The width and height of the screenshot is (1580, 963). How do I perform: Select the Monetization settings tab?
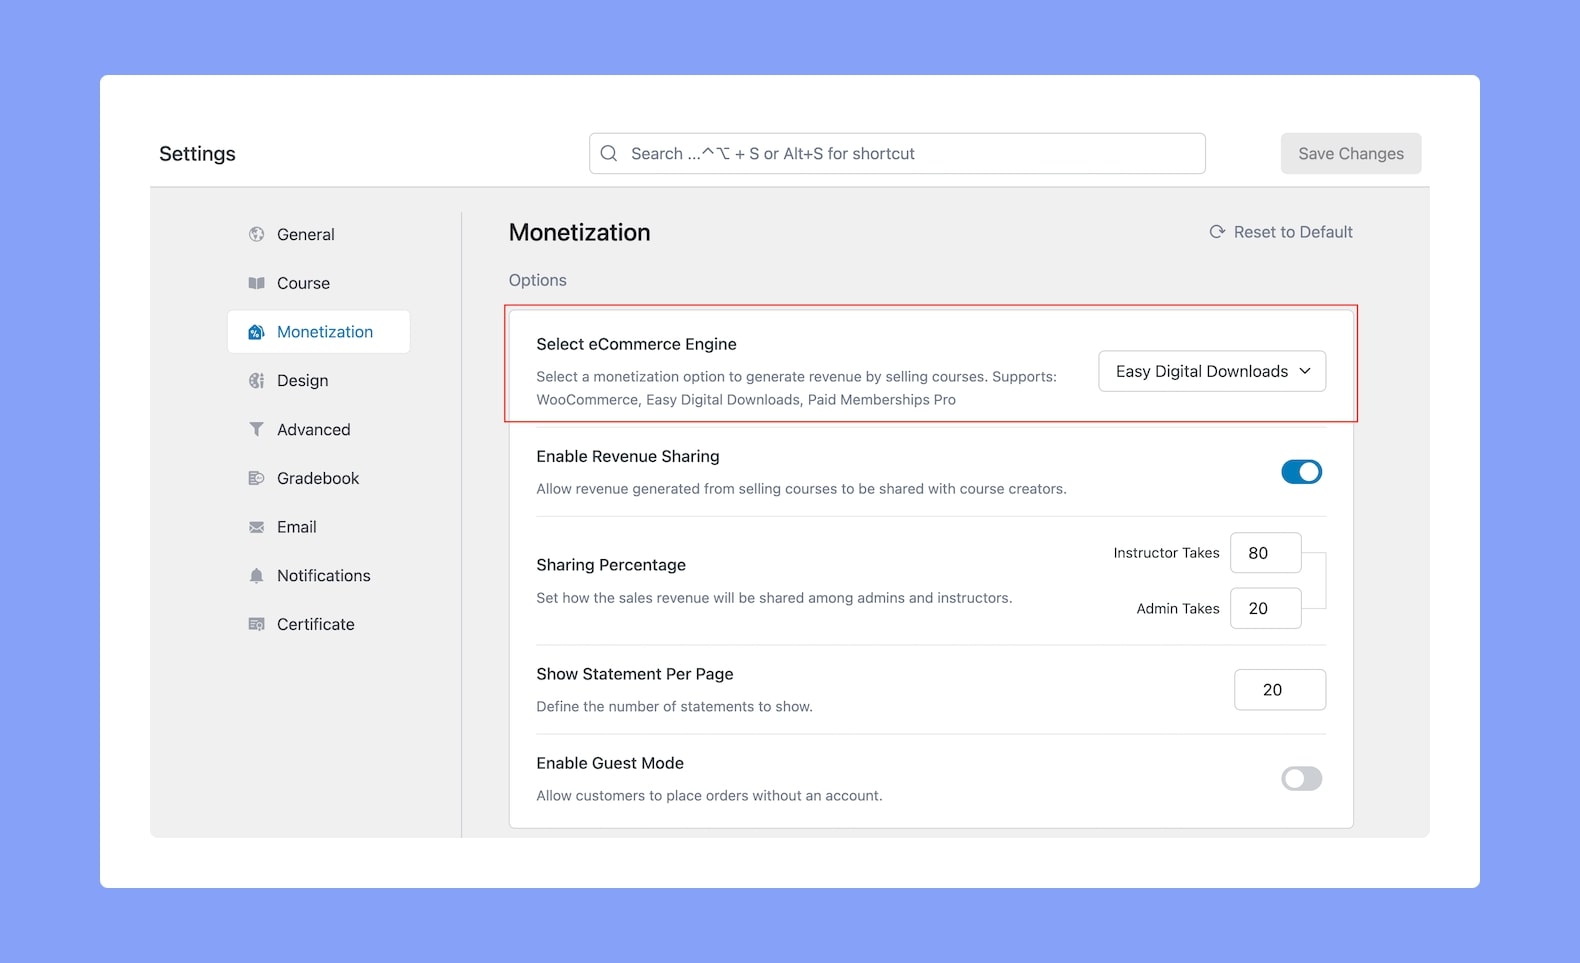click(319, 332)
